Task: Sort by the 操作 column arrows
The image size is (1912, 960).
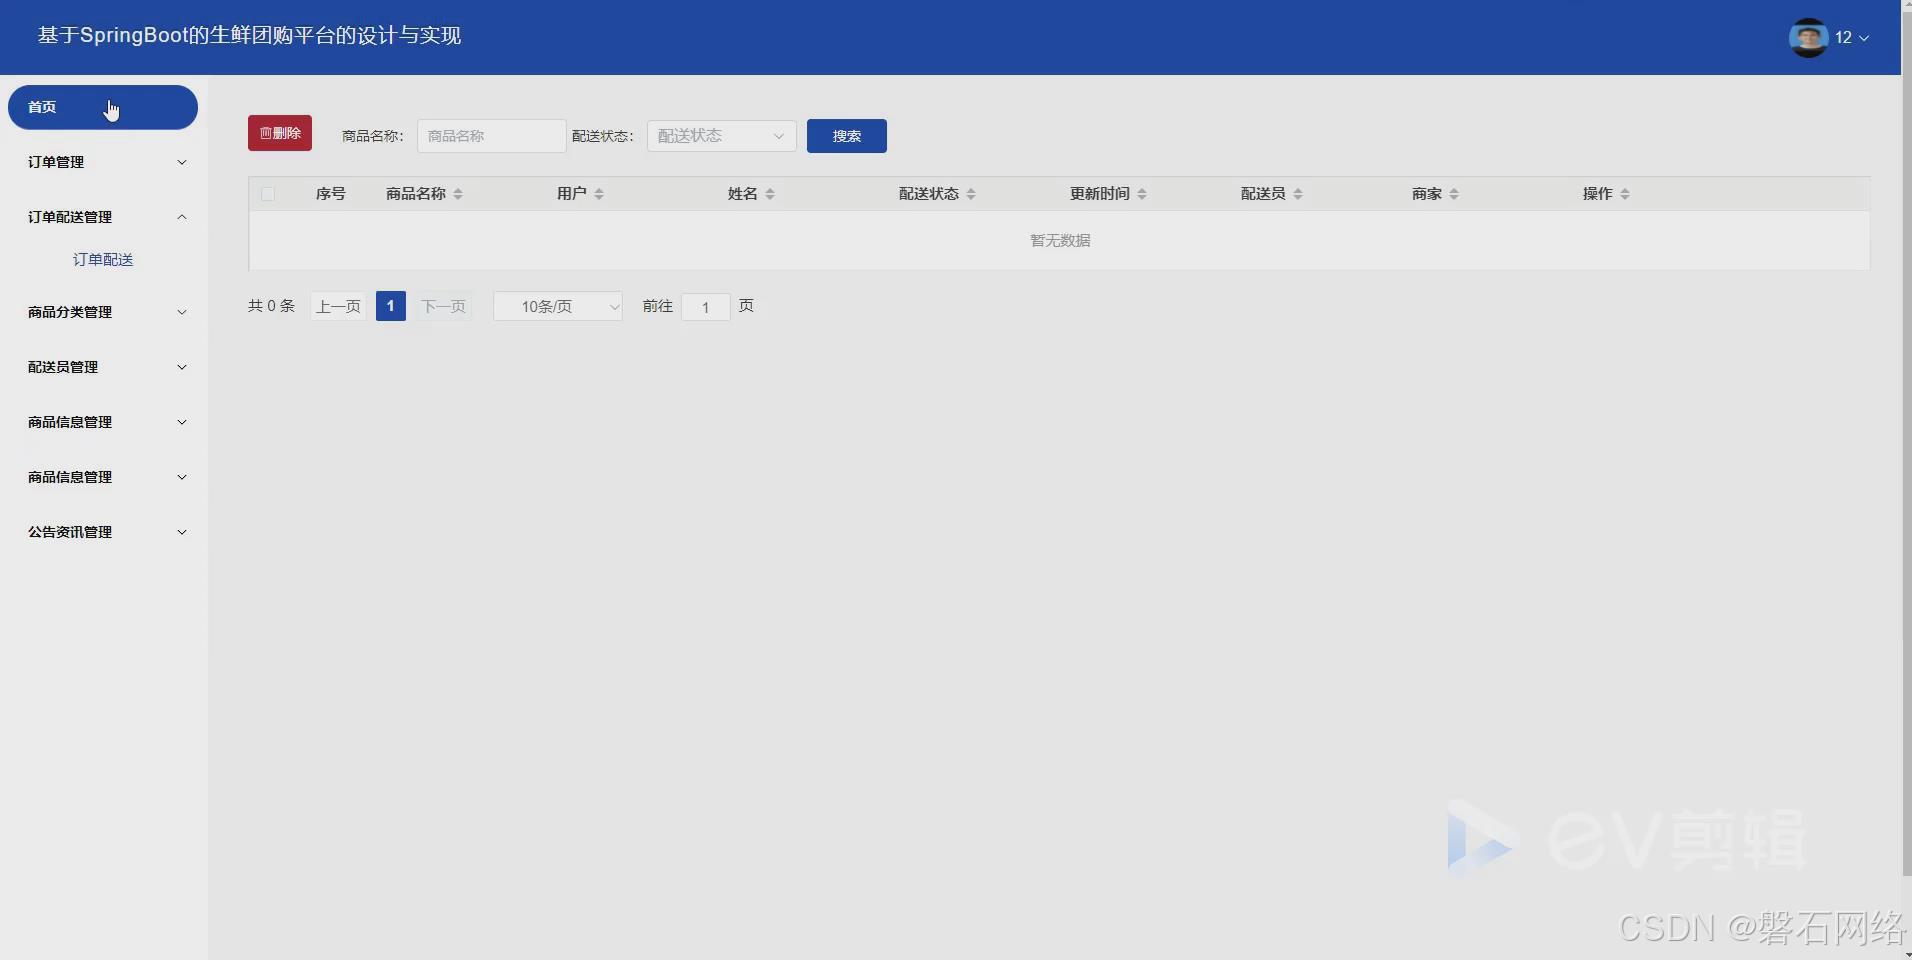Action: (1625, 194)
